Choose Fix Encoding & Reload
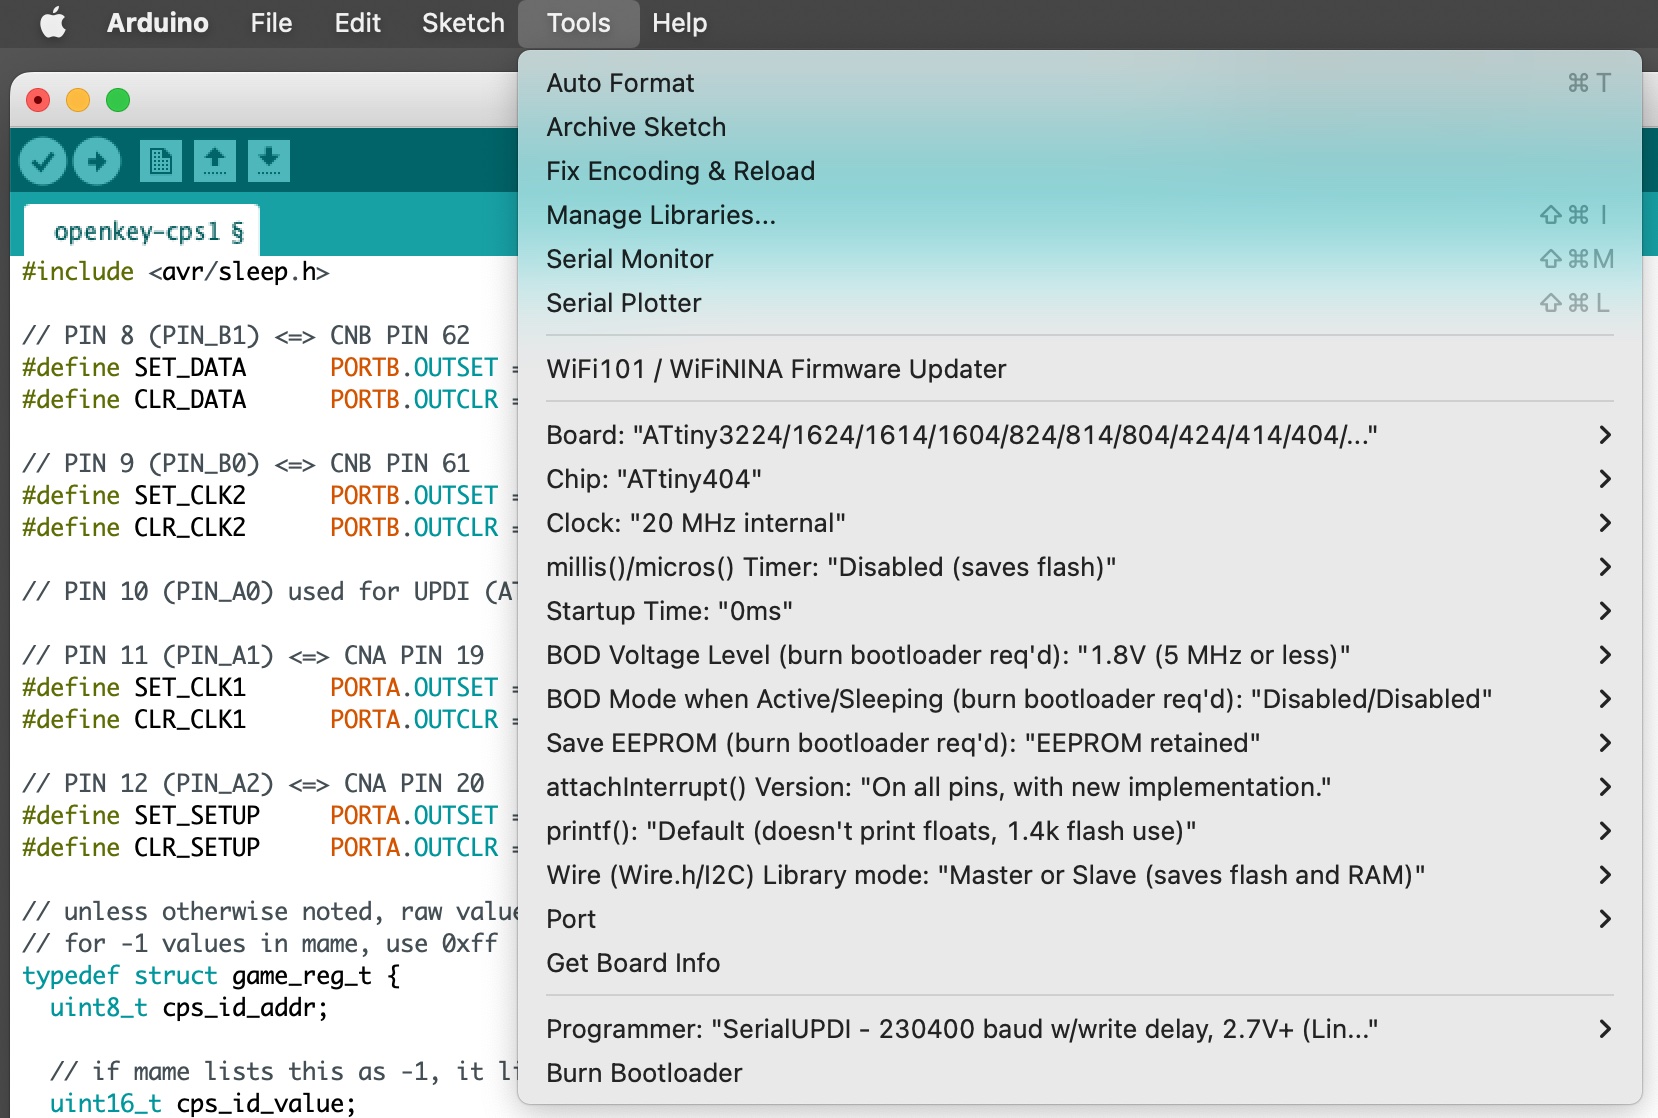Image resolution: width=1658 pixels, height=1118 pixels. [x=1080, y=171]
